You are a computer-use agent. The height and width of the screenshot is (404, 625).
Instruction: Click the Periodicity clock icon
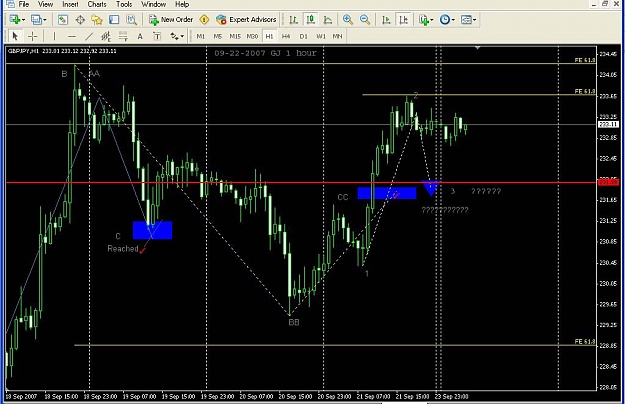coord(445,20)
